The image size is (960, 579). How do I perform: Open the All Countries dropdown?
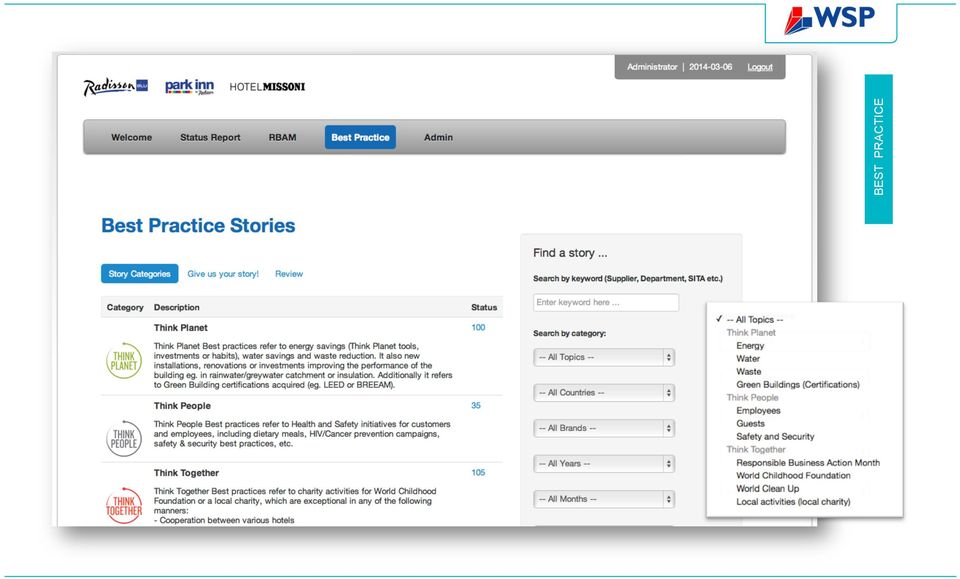(x=604, y=393)
